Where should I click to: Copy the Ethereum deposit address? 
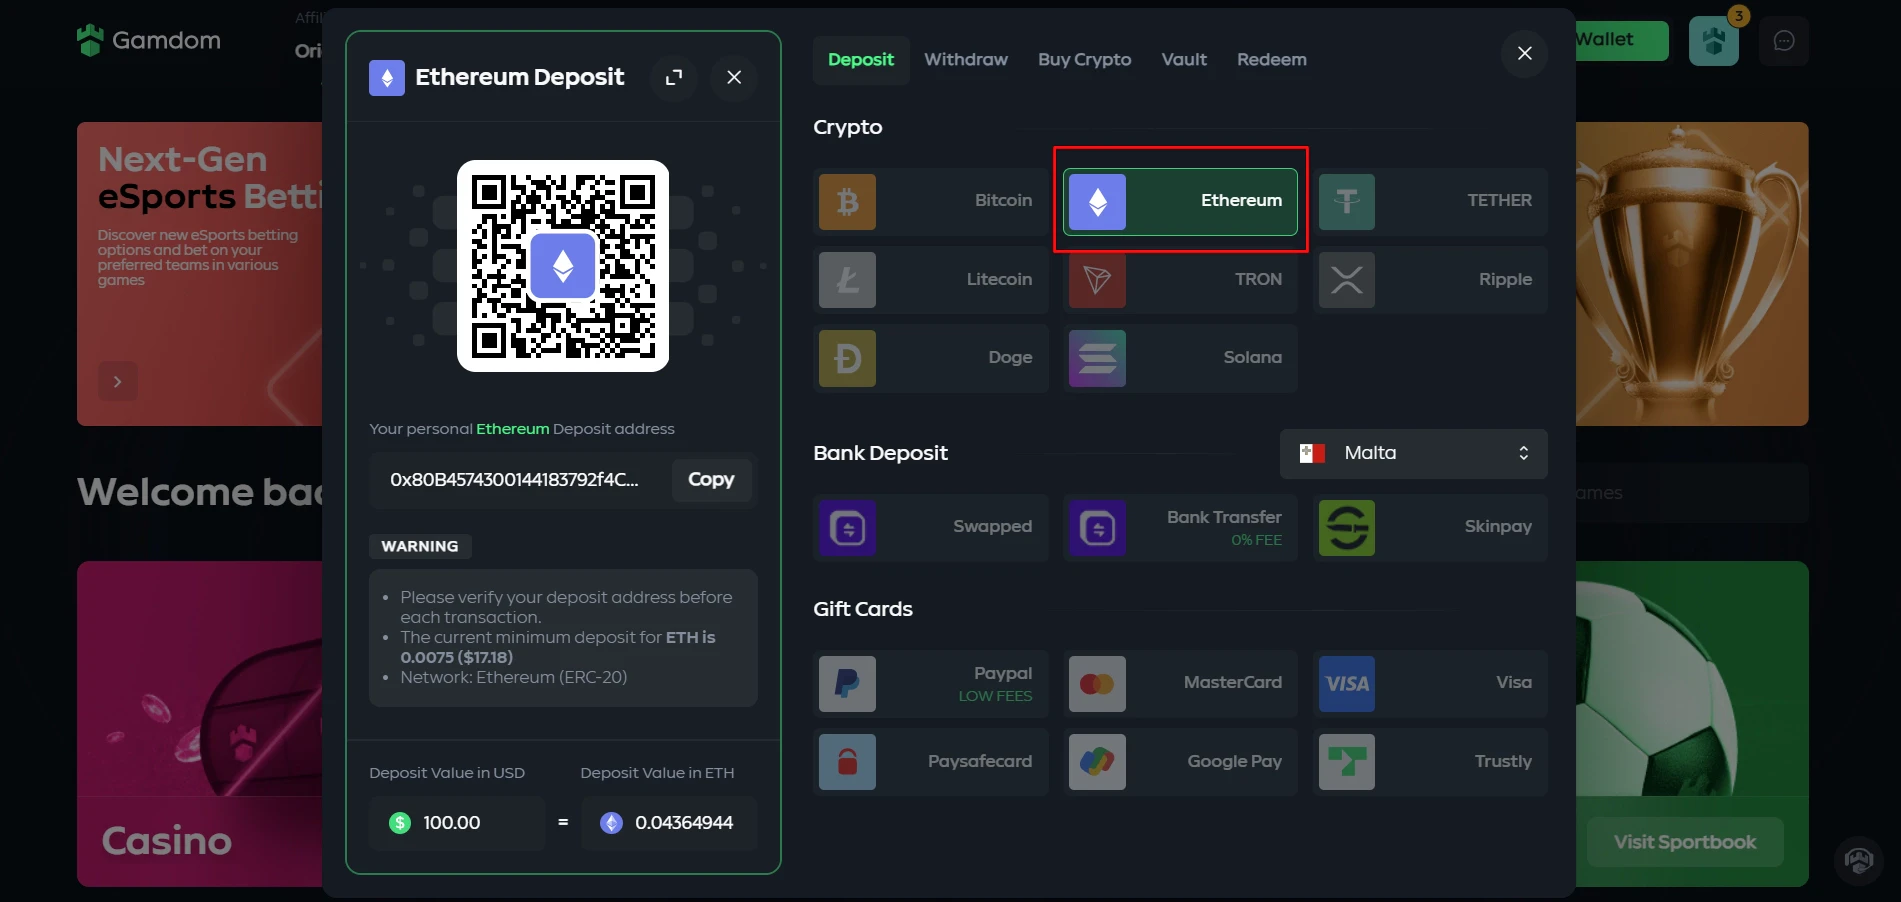[711, 480]
